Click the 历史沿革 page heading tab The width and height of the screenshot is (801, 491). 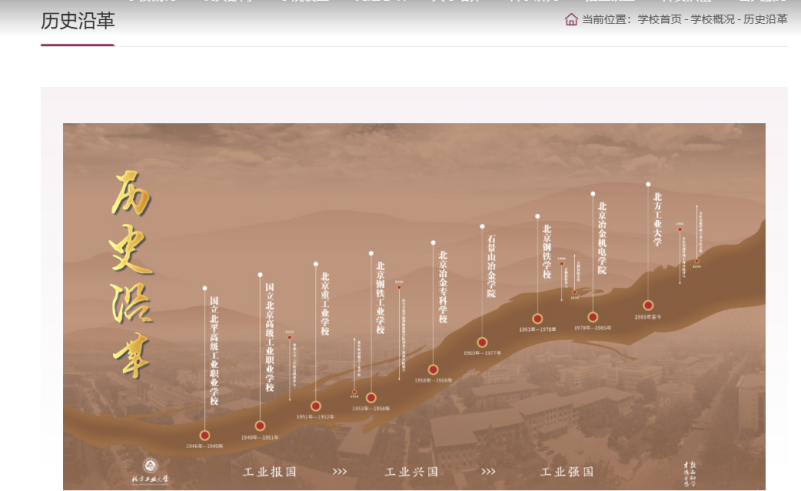pyautogui.click(x=77, y=21)
